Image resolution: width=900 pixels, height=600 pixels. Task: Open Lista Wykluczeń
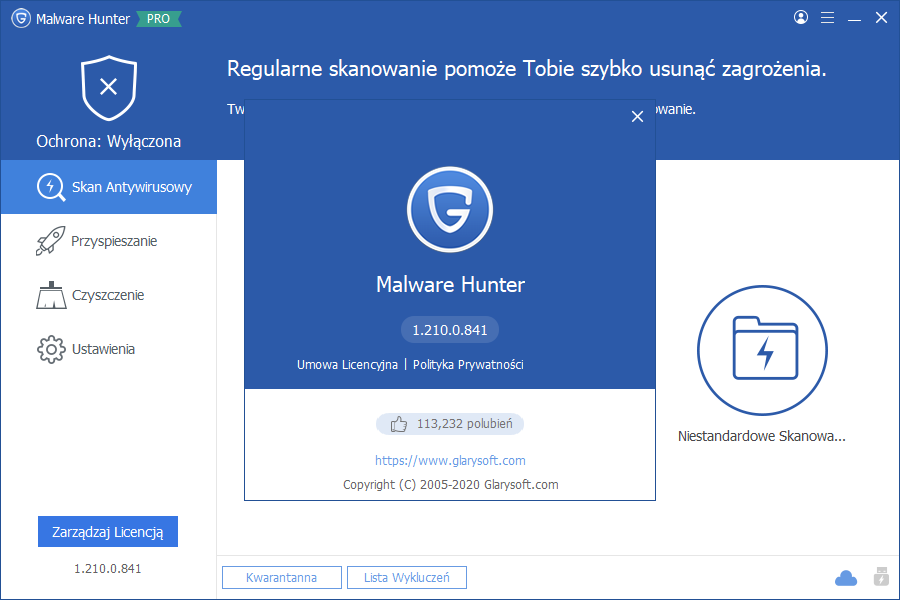[x=407, y=578]
